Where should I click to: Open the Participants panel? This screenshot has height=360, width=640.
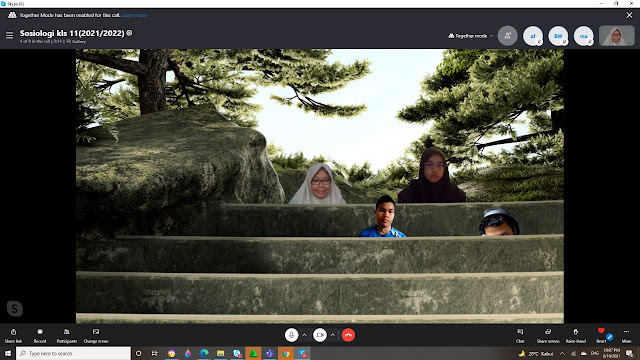(x=67, y=336)
